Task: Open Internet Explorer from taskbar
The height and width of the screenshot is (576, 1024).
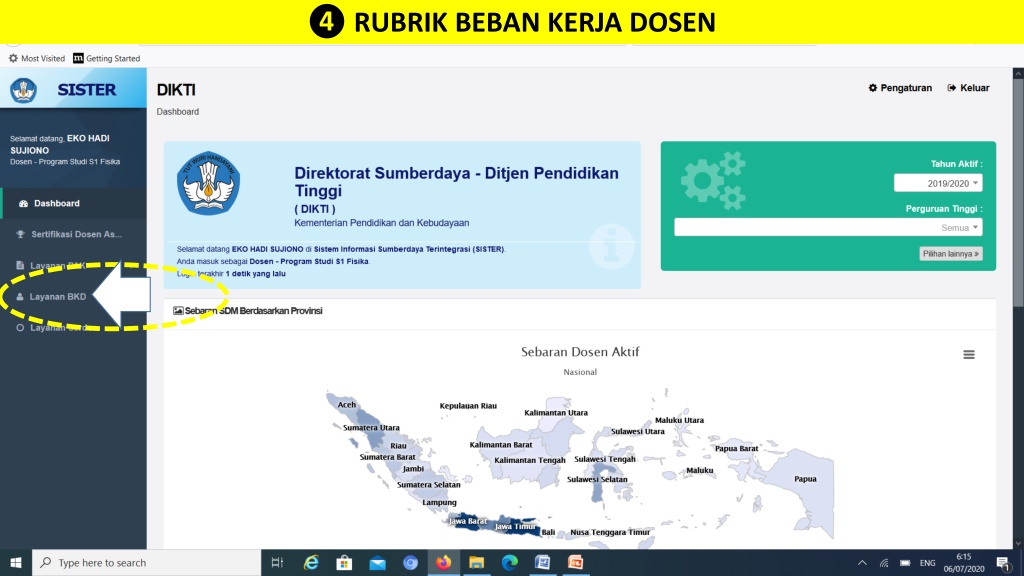Action: (x=312, y=562)
